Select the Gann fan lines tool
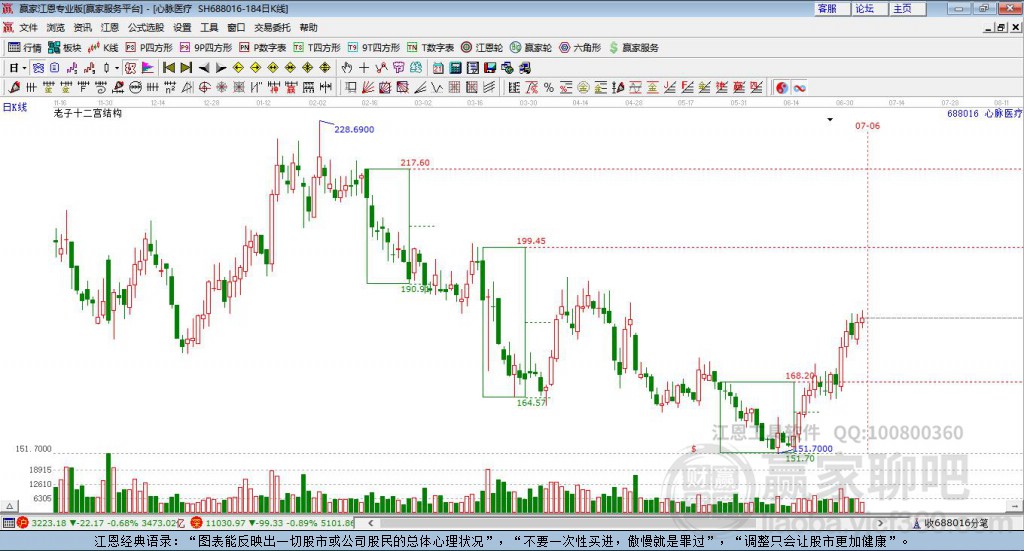The height and width of the screenshot is (551, 1024). click(368, 87)
